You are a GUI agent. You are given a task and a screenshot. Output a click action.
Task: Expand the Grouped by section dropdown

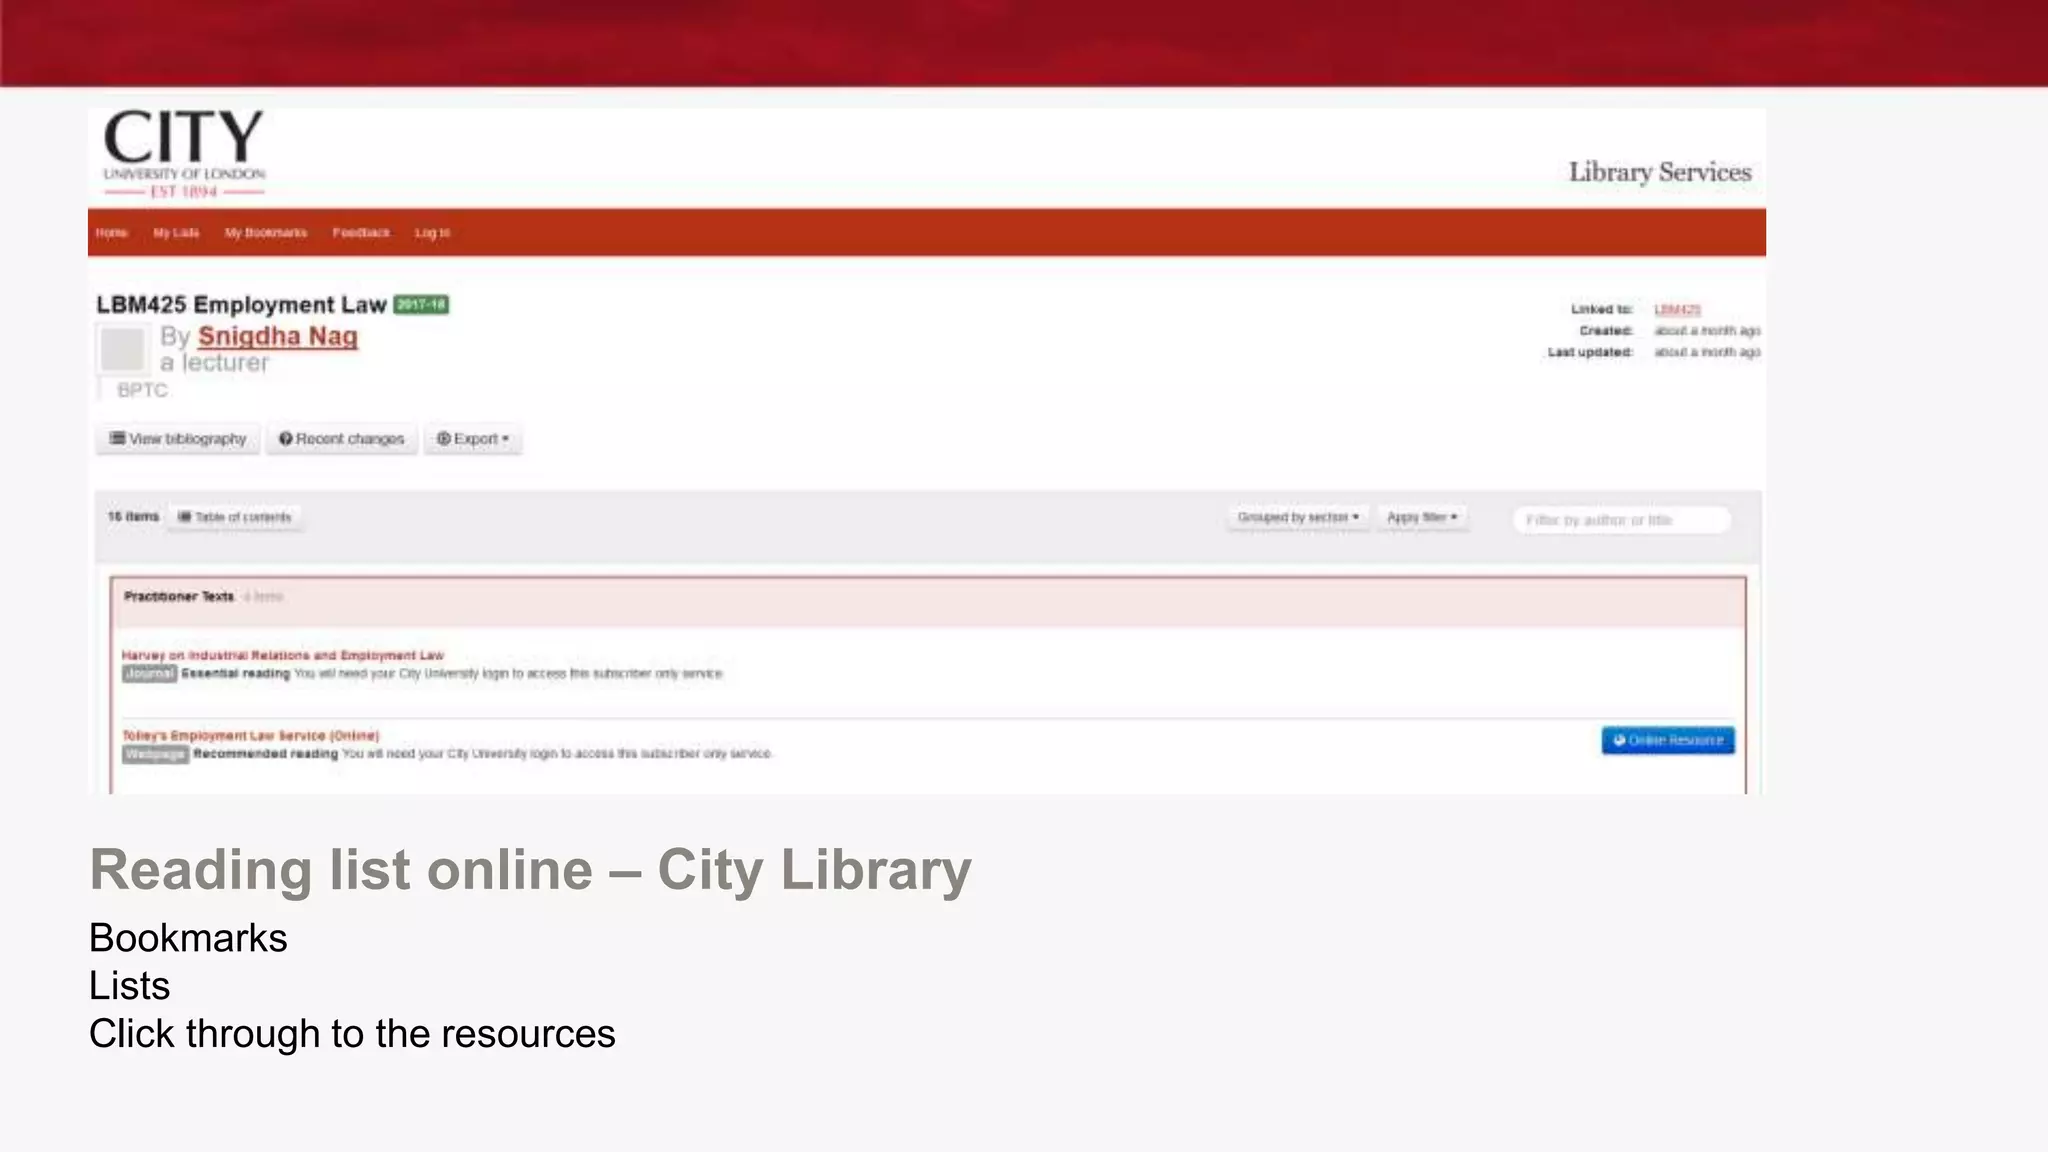click(1298, 517)
